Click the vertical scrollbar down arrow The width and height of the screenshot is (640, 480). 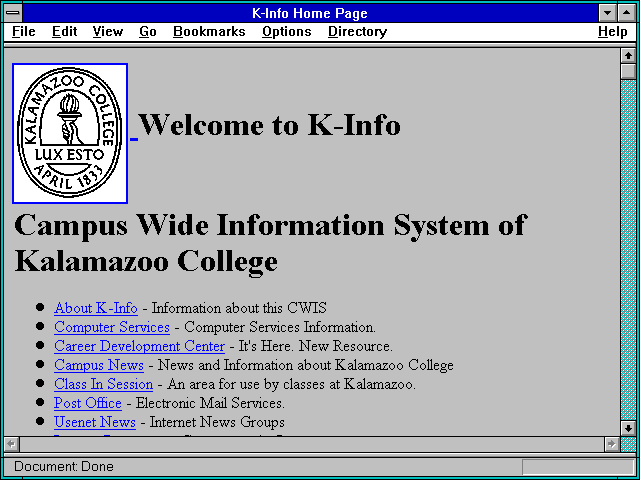628,428
